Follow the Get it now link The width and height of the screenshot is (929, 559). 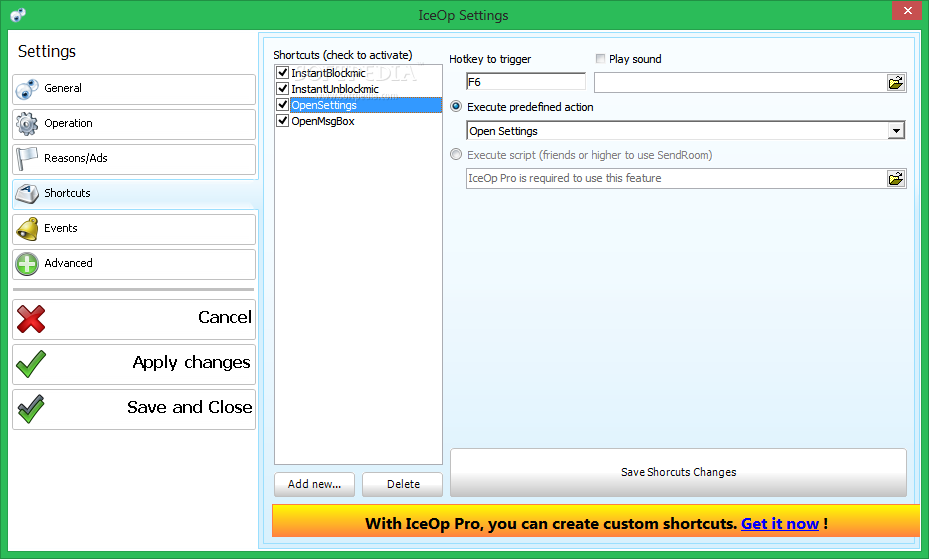[780, 523]
